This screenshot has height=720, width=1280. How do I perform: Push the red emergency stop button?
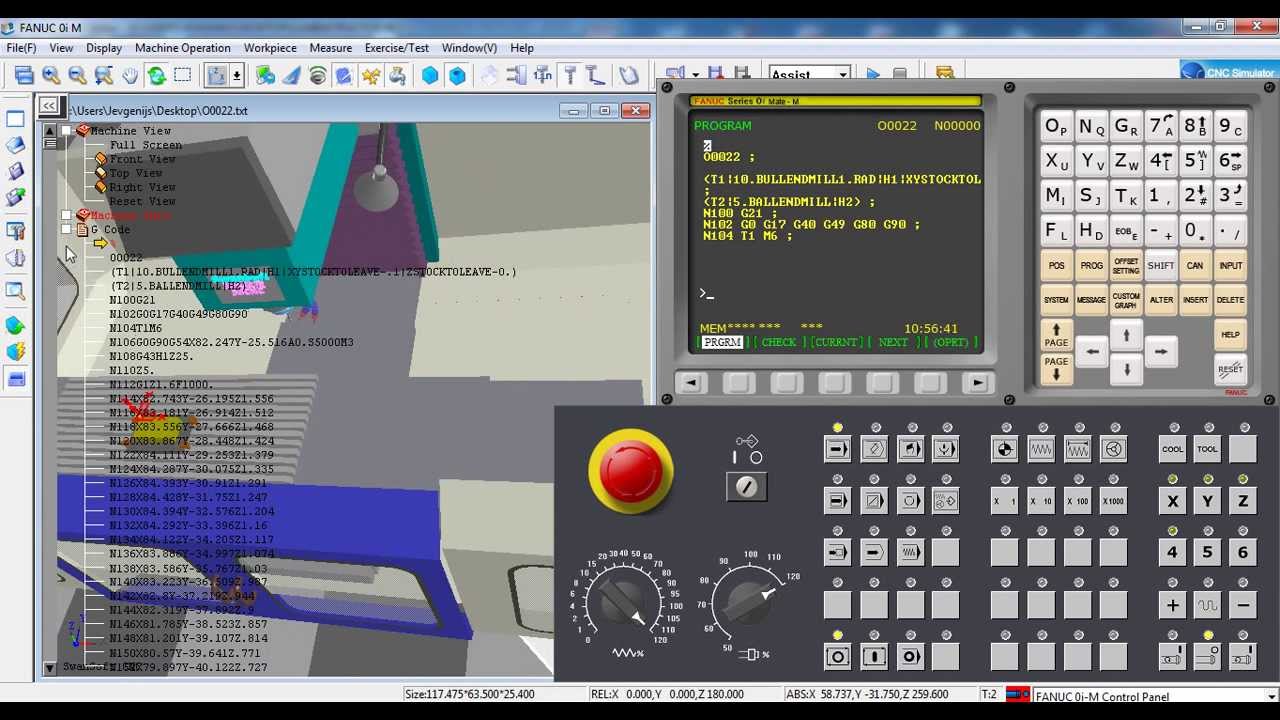point(631,470)
